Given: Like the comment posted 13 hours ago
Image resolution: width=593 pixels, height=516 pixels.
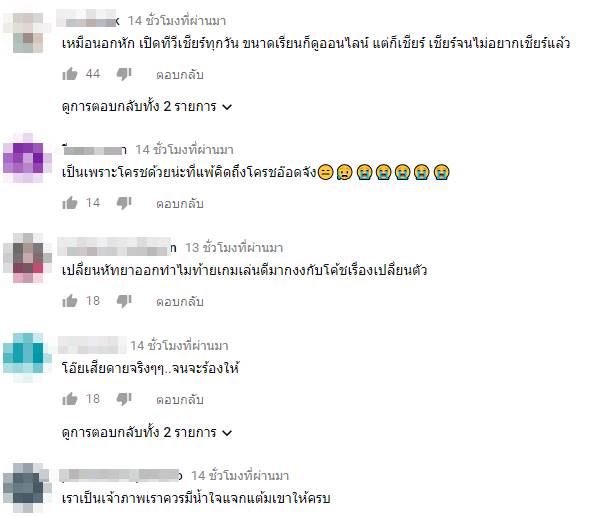Looking at the screenshot, I should 70,301.
